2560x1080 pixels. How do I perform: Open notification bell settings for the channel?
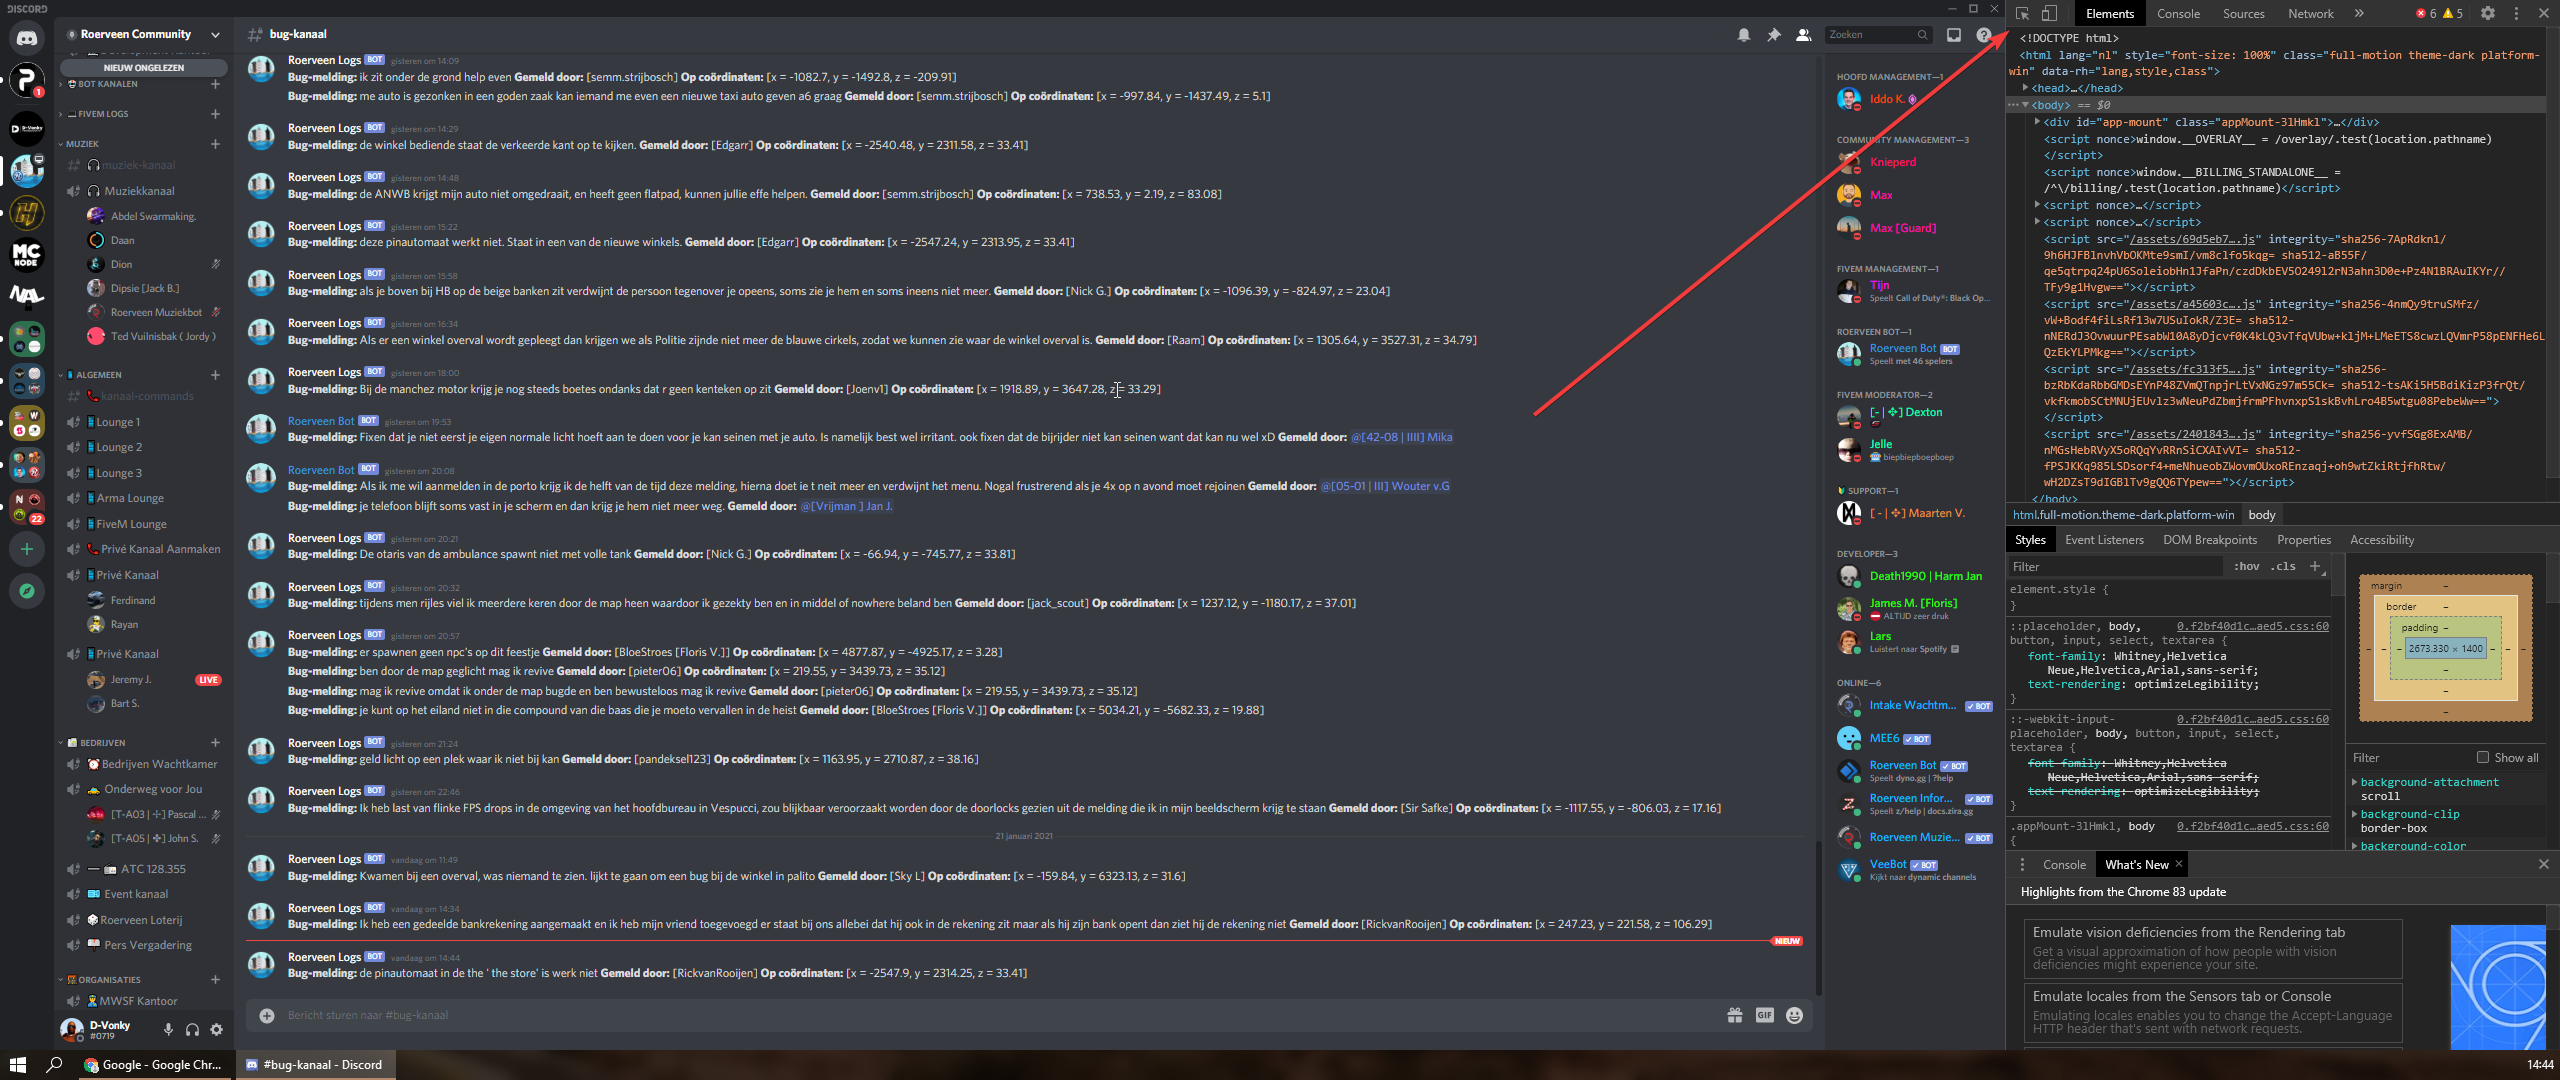click(1743, 35)
